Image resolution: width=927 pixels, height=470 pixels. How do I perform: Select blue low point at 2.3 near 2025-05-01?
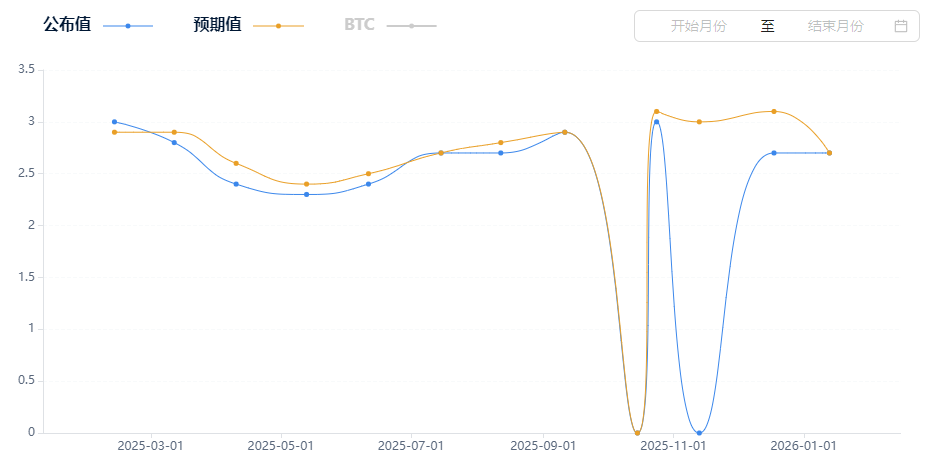pos(306,194)
